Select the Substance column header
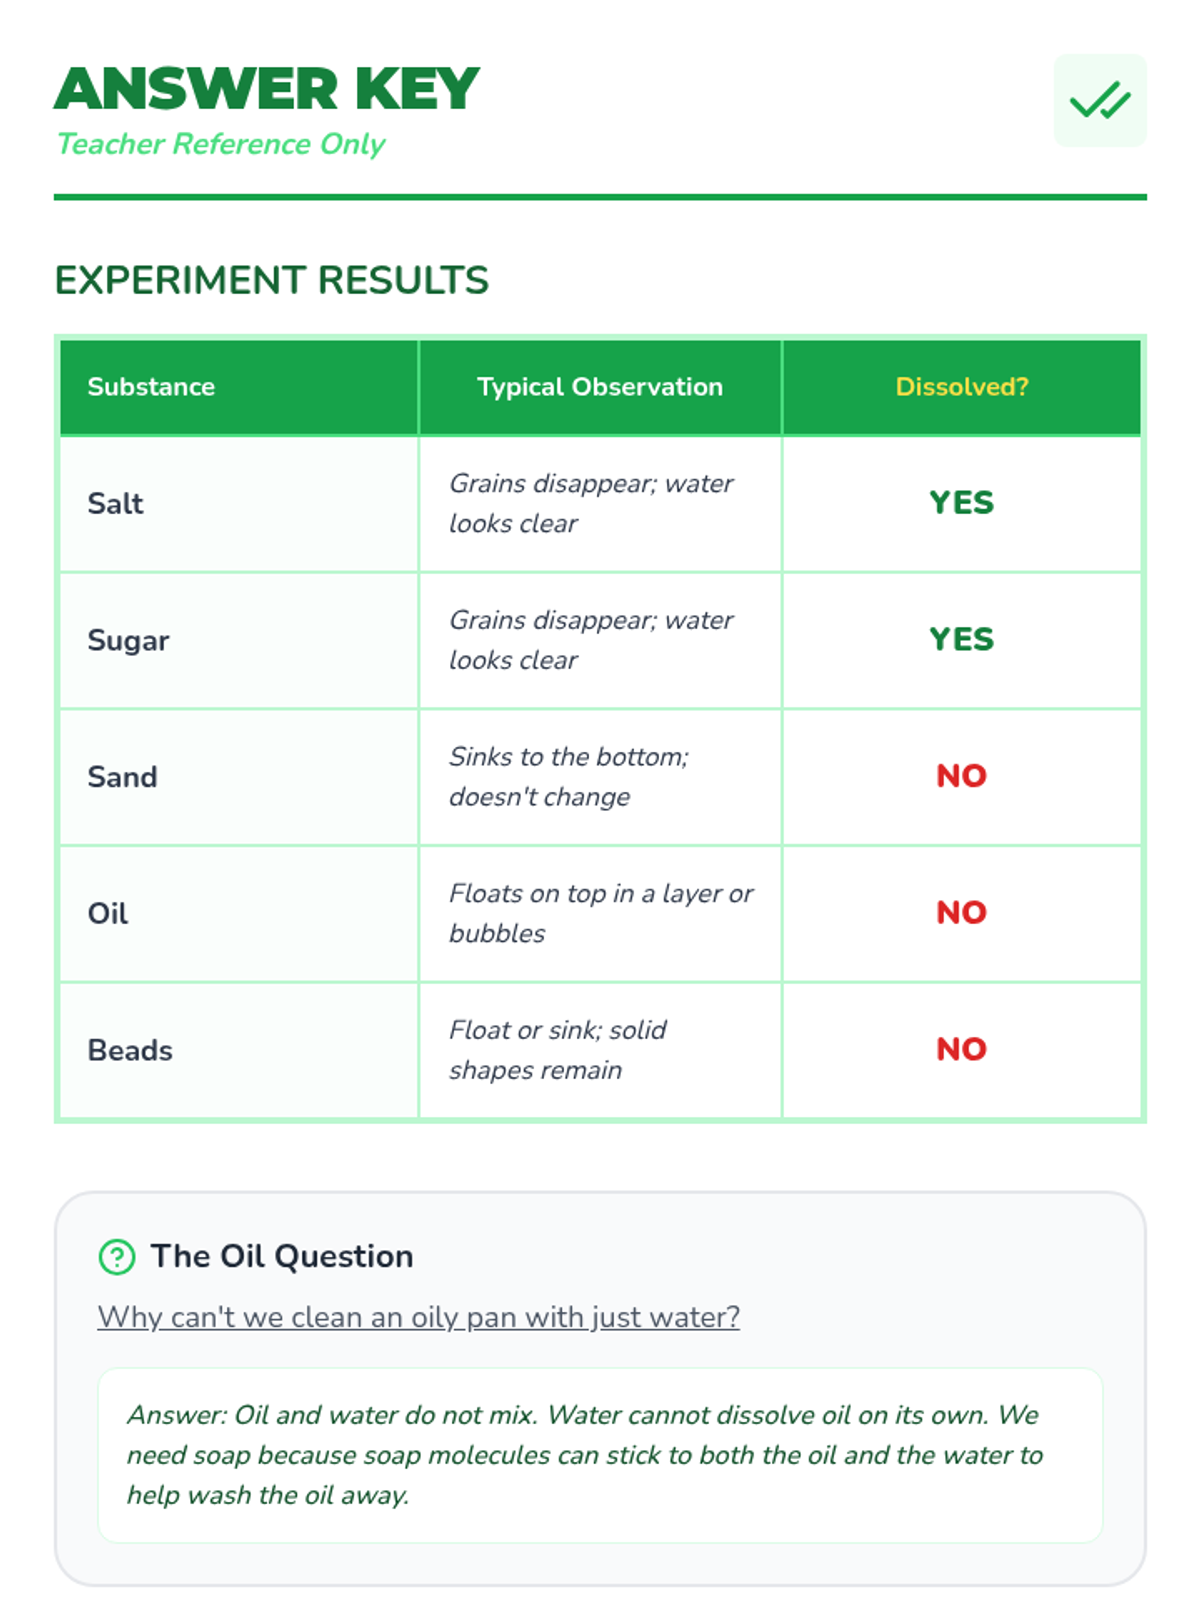 [238, 387]
